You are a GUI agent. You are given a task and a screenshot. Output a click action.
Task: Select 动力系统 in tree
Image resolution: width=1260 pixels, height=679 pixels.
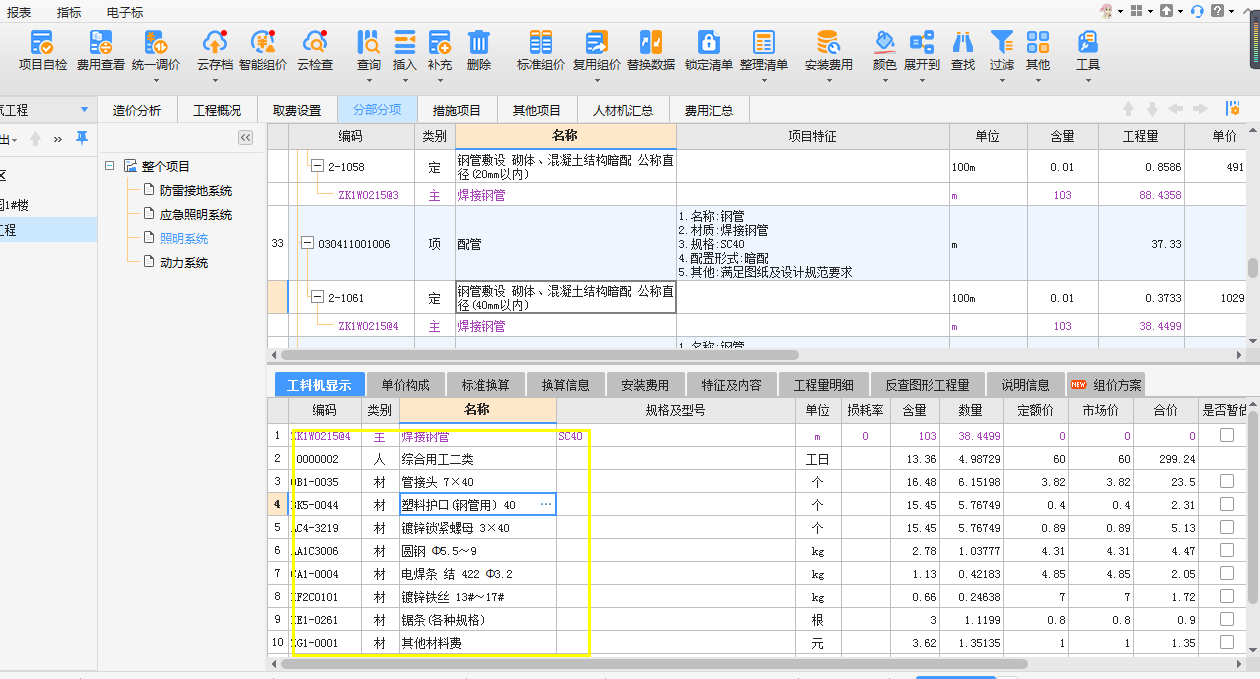pos(184,262)
